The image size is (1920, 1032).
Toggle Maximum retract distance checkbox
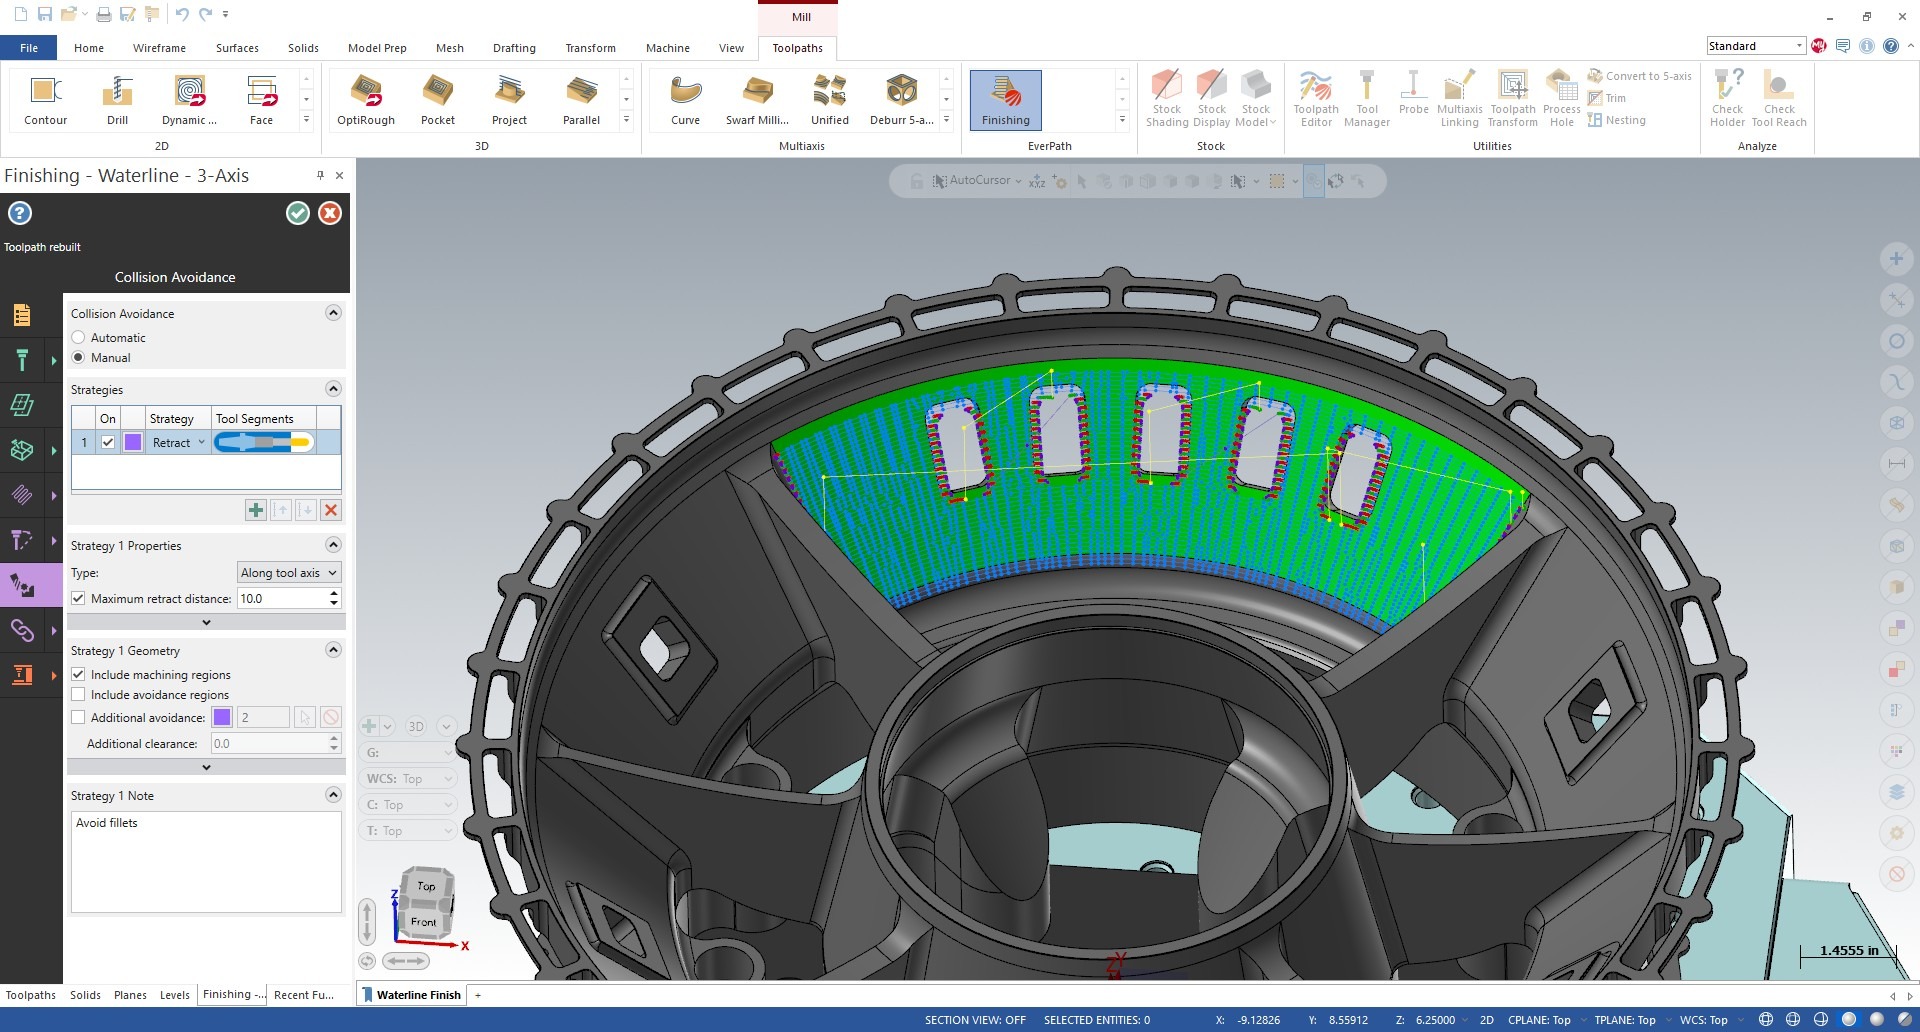point(79,599)
